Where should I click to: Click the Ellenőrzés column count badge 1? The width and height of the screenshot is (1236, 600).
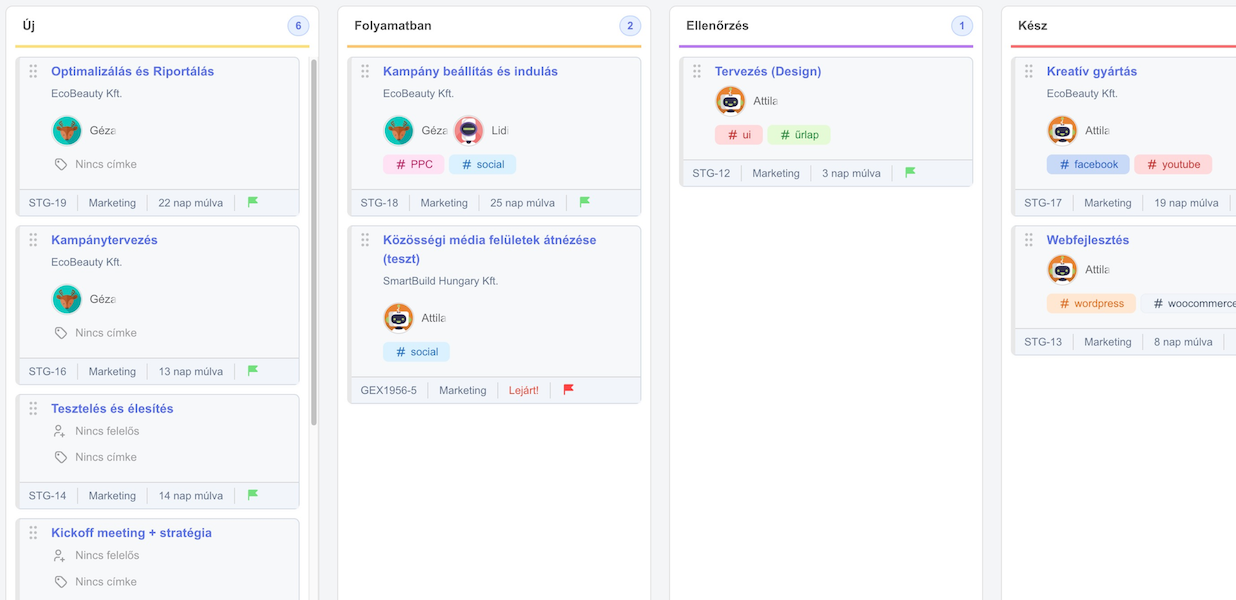click(x=962, y=26)
